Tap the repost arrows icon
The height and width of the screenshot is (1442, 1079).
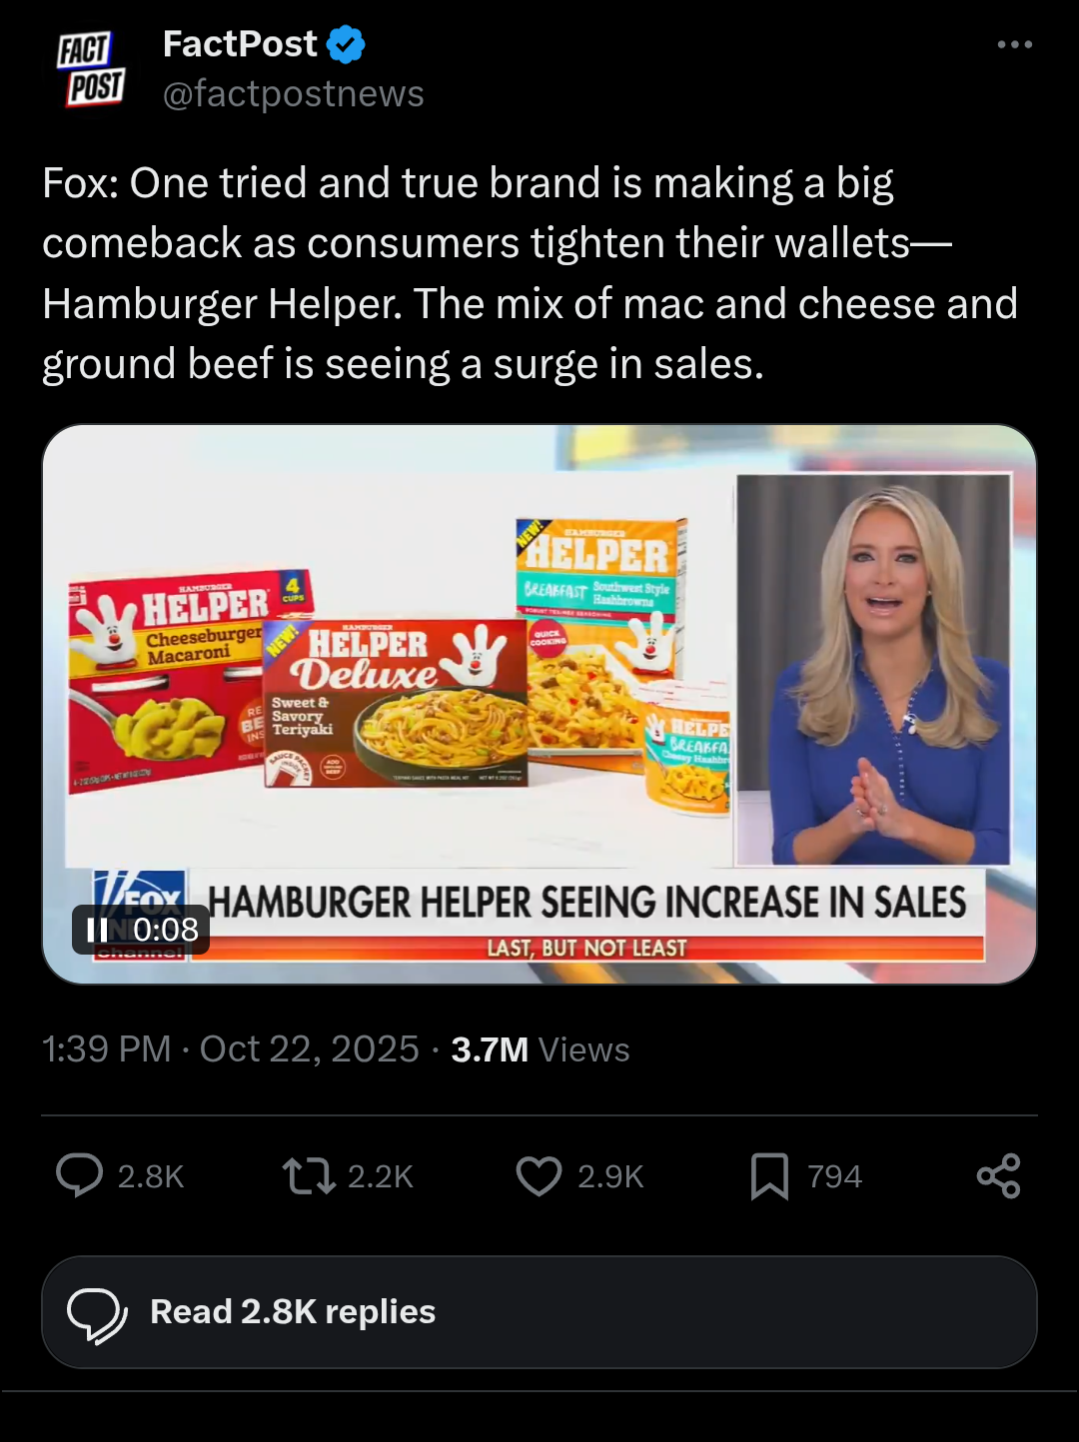point(309,1176)
